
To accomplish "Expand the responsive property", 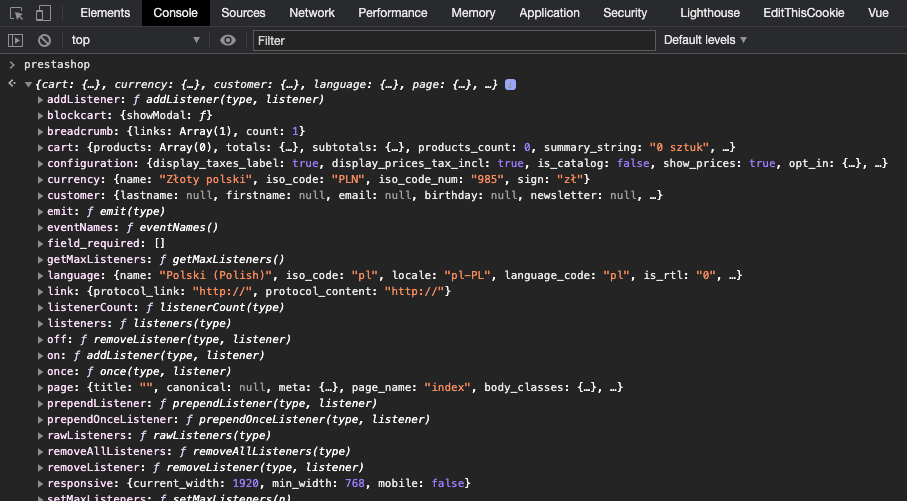I will click(40, 484).
